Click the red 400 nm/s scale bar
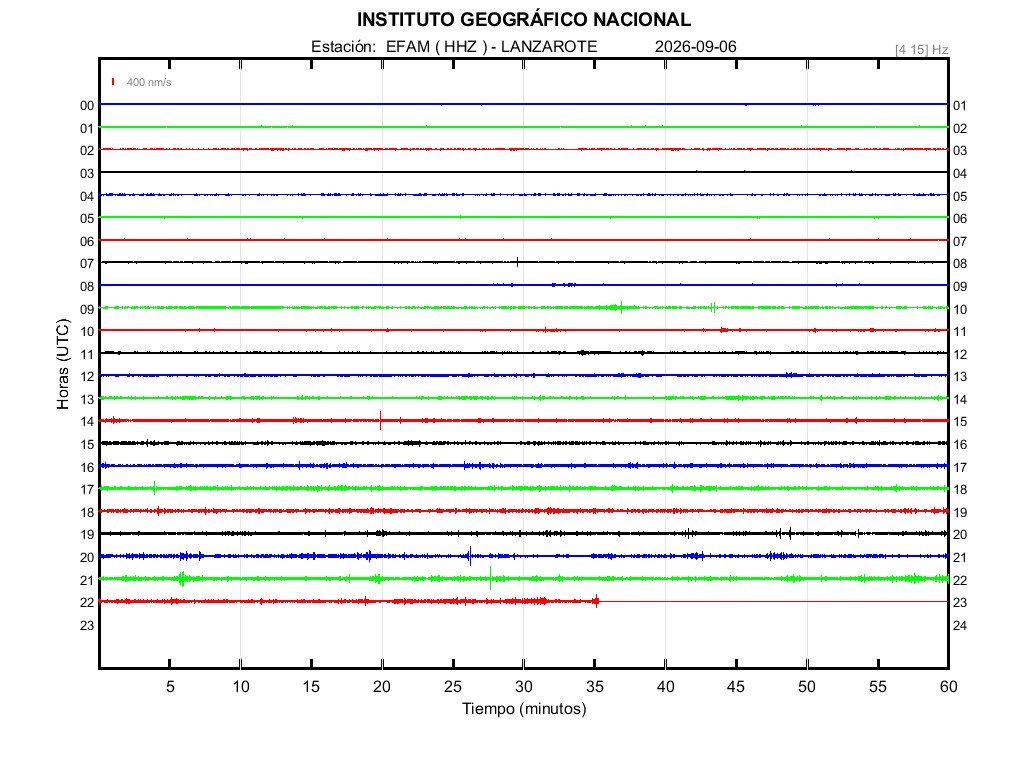This screenshot has height=768, width=1024. click(x=113, y=82)
